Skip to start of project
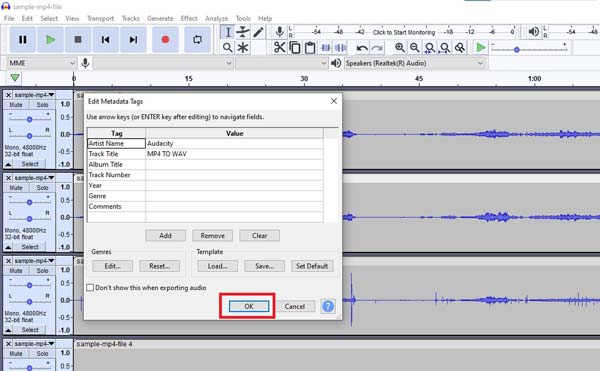The width and height of the screenshot is (600, 371). [105, 39]
